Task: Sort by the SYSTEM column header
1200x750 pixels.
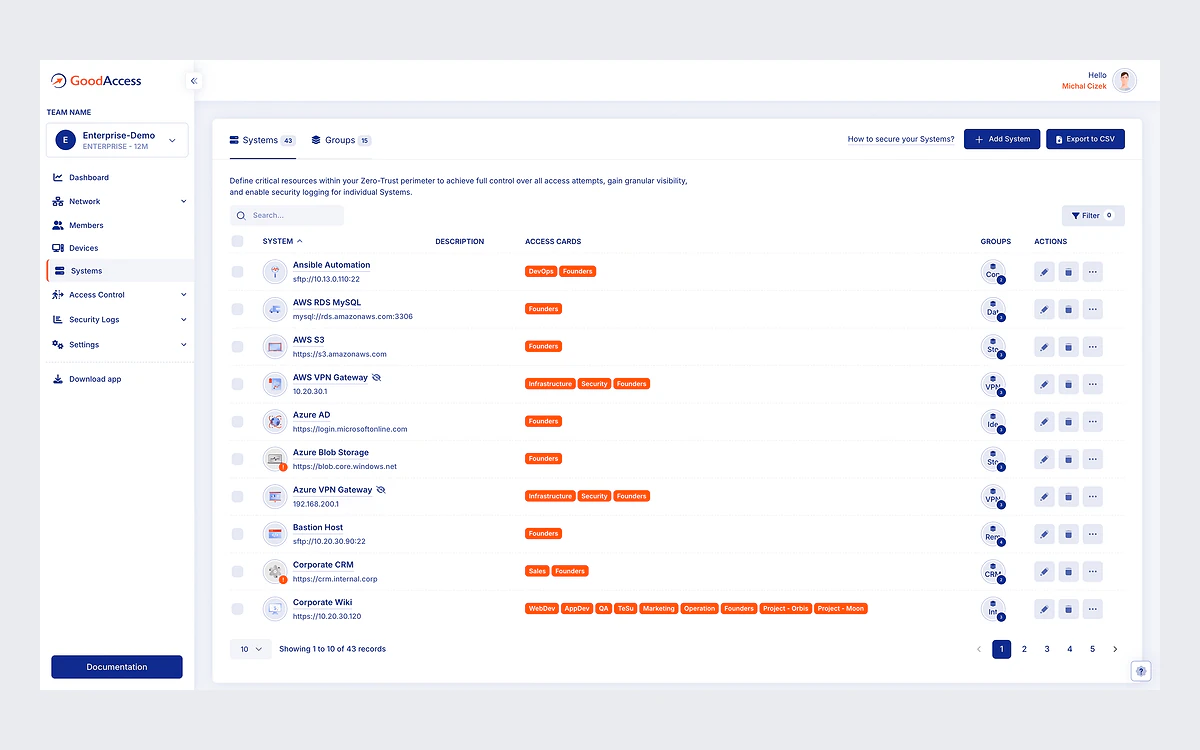Action: 282,241
